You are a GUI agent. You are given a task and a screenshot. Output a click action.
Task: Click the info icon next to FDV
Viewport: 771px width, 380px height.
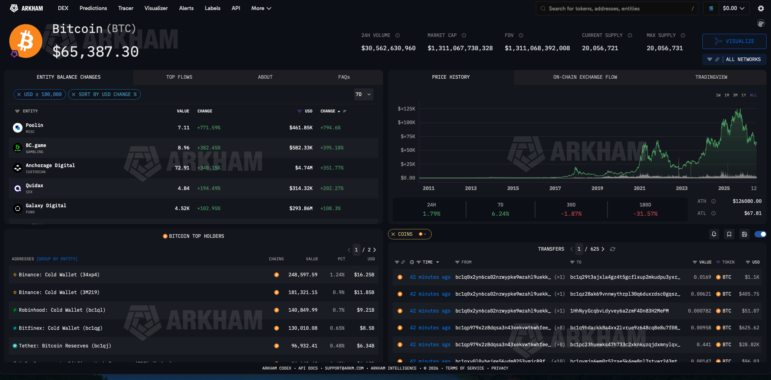pyautogui.click(x=521, y=35)
